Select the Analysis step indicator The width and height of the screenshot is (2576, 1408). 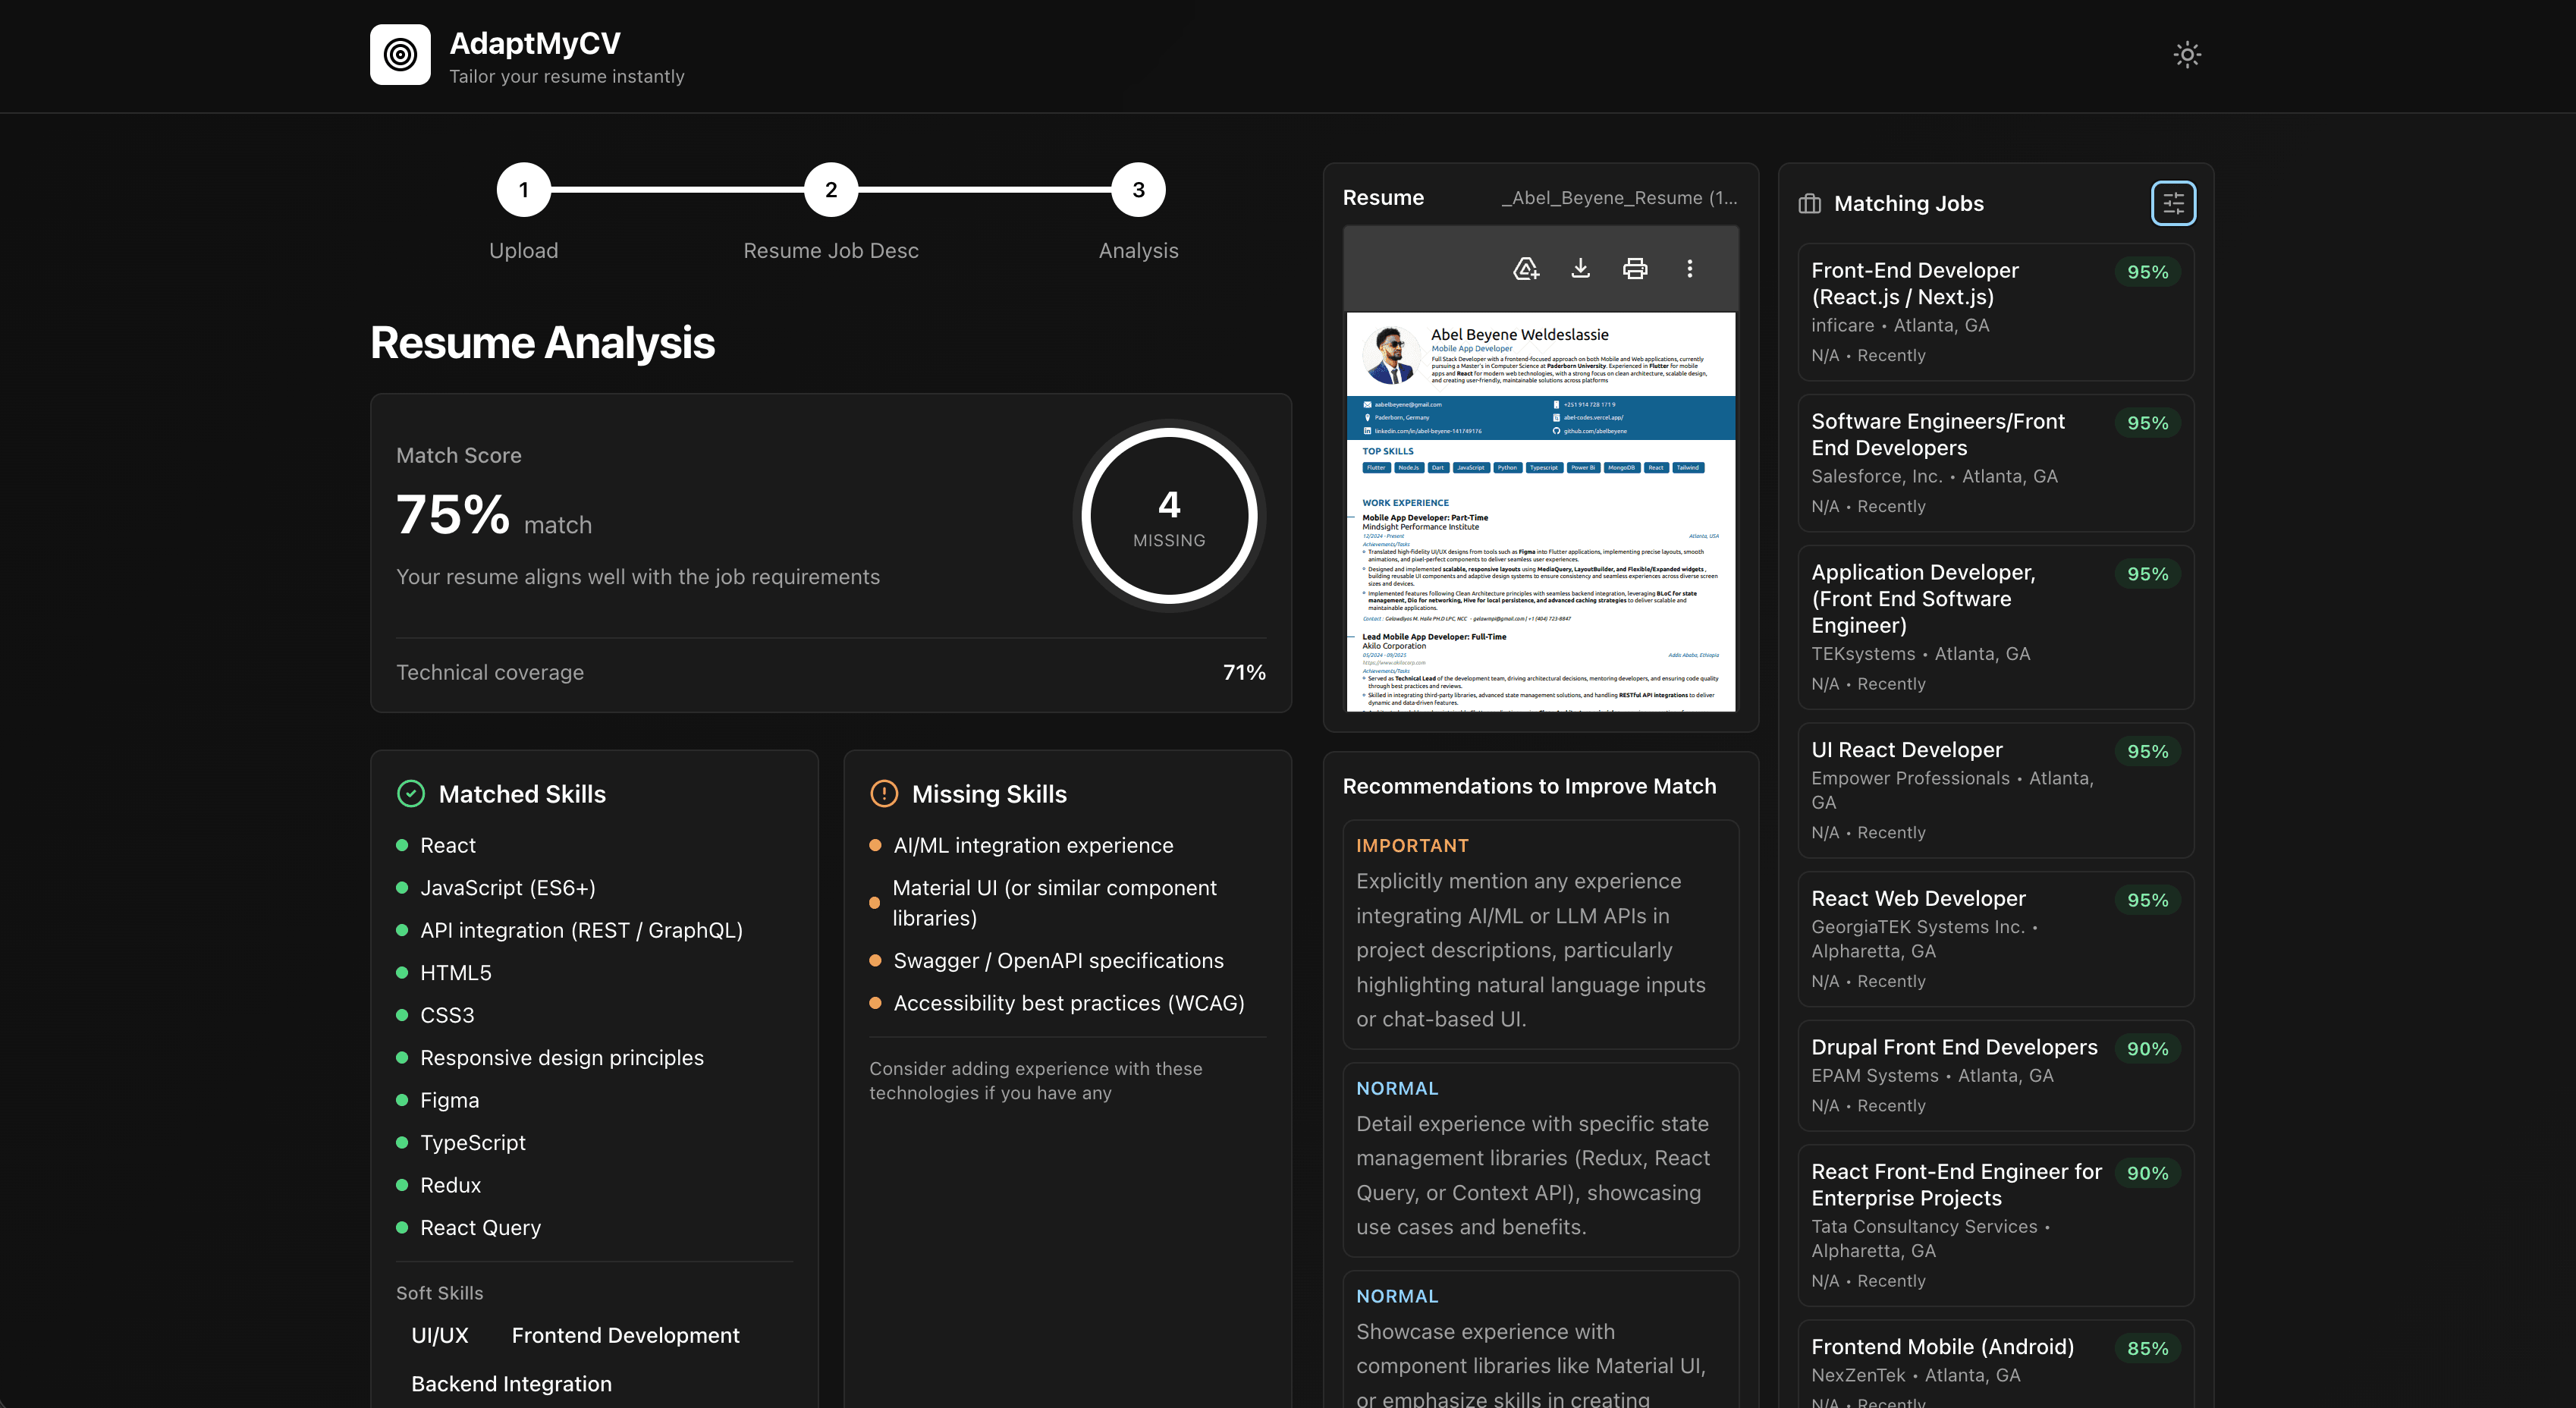1137,189
